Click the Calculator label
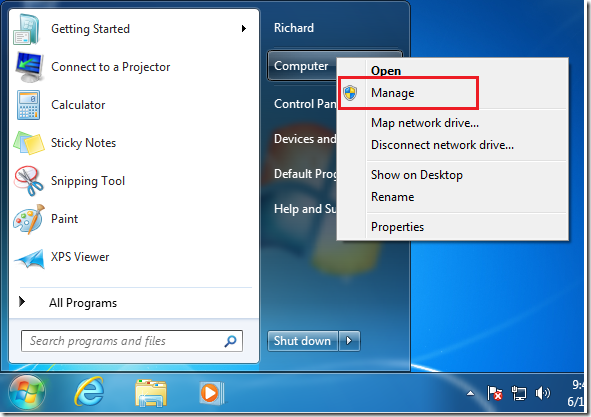Viewport: 591px width, 417px height. [x=78, y=105]
